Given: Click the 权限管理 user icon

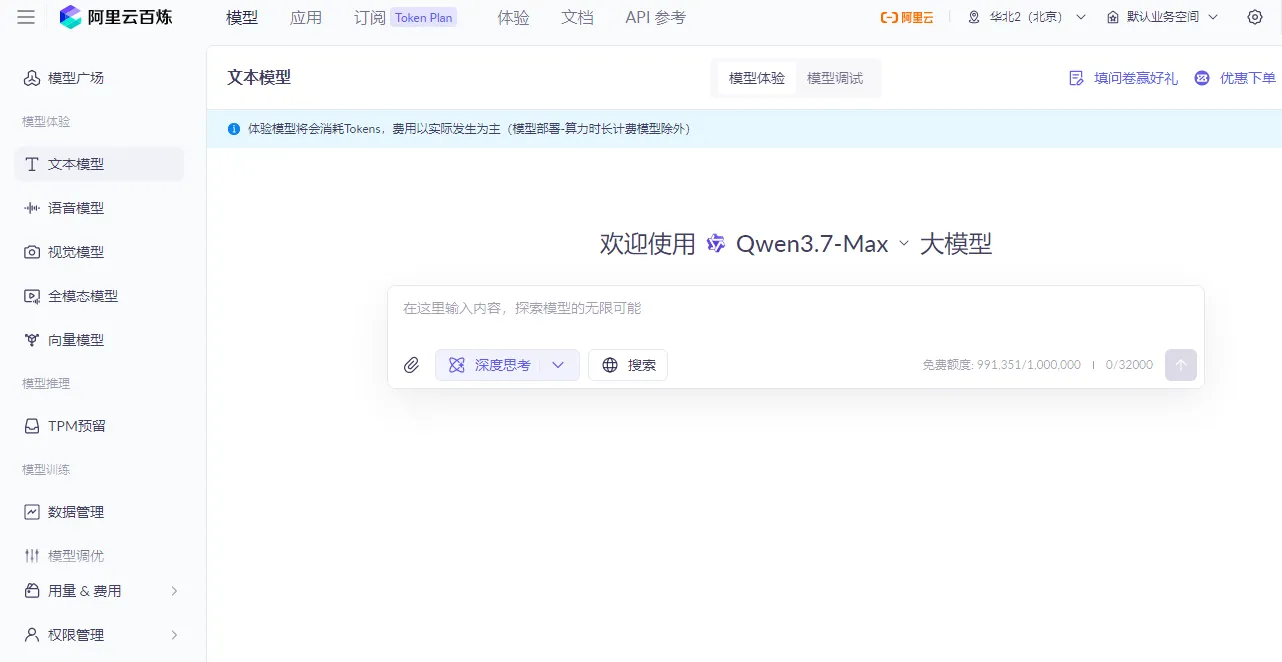Looking at the screenshot, I should [32, 635].
